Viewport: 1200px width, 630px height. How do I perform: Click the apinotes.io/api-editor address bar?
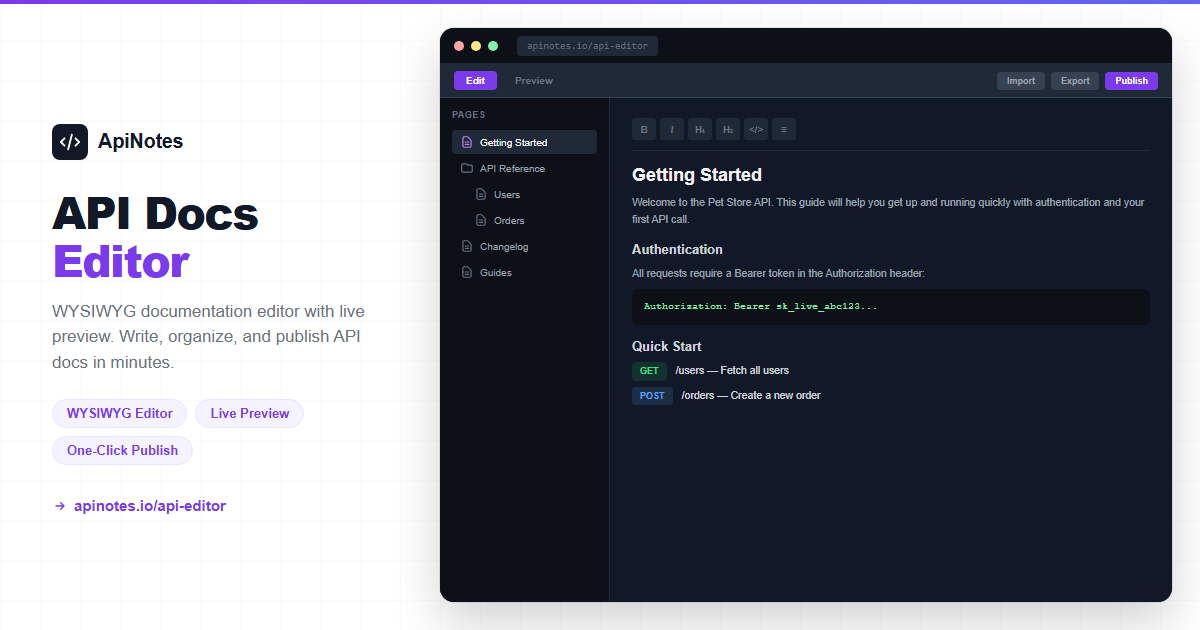coord(587,46)
